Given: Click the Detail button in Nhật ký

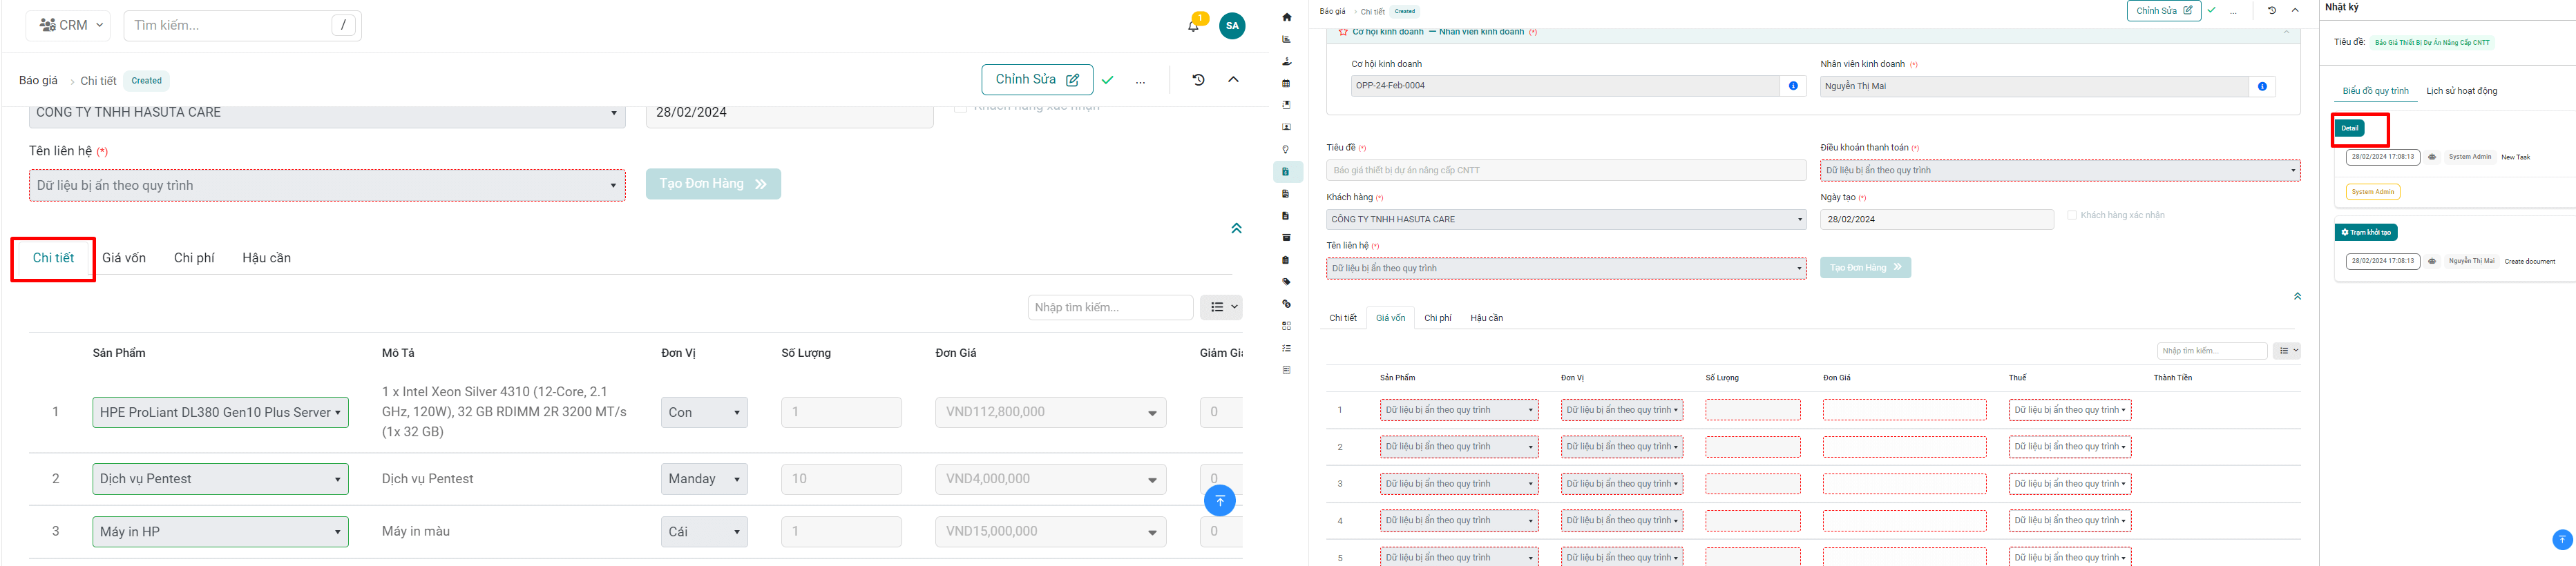Looking at the screenshot, I should point(2349,128).
